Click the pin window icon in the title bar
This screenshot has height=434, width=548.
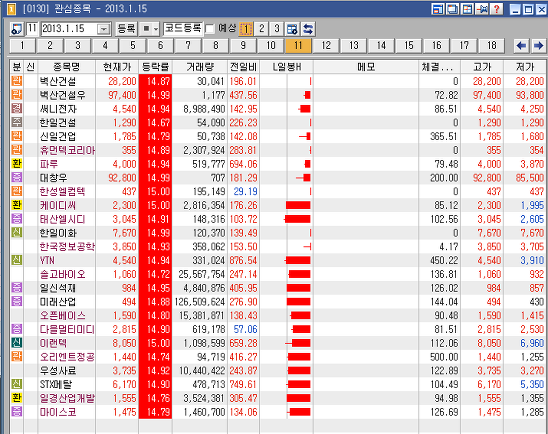click(x=482, y=9)
